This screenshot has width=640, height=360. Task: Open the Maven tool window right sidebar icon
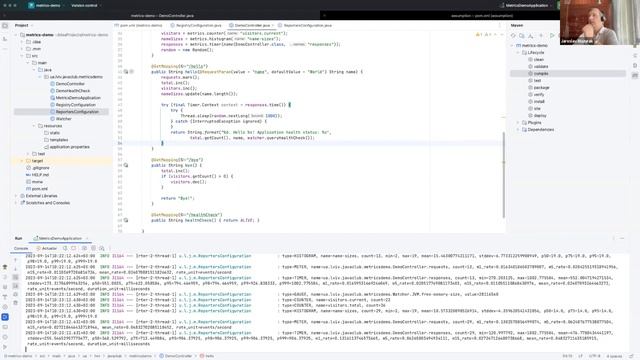pos(635,76)
